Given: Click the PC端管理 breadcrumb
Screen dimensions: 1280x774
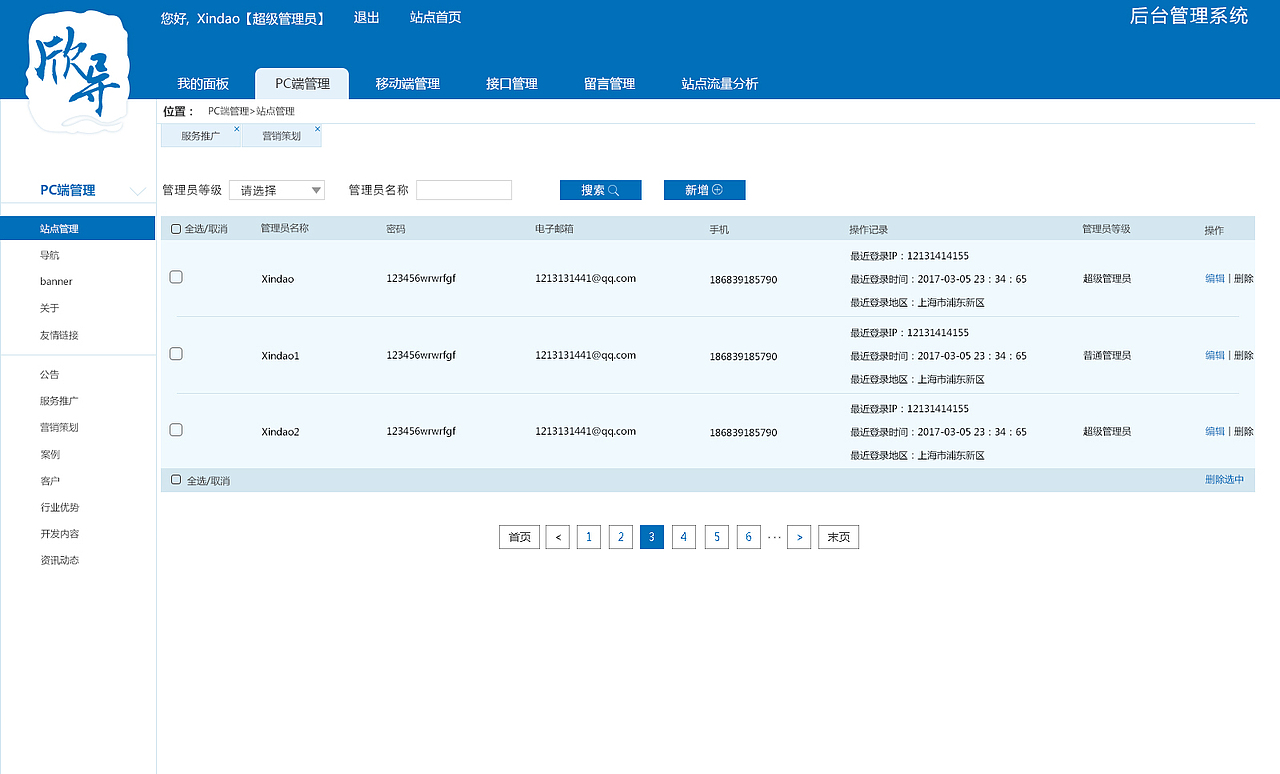Looking at the screenshot, I should (228, 111).
